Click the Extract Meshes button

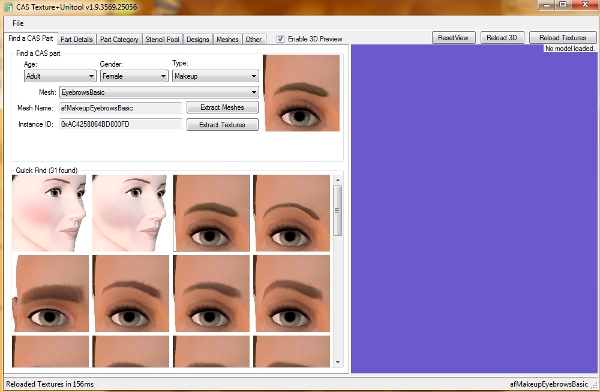click(222, 108)
